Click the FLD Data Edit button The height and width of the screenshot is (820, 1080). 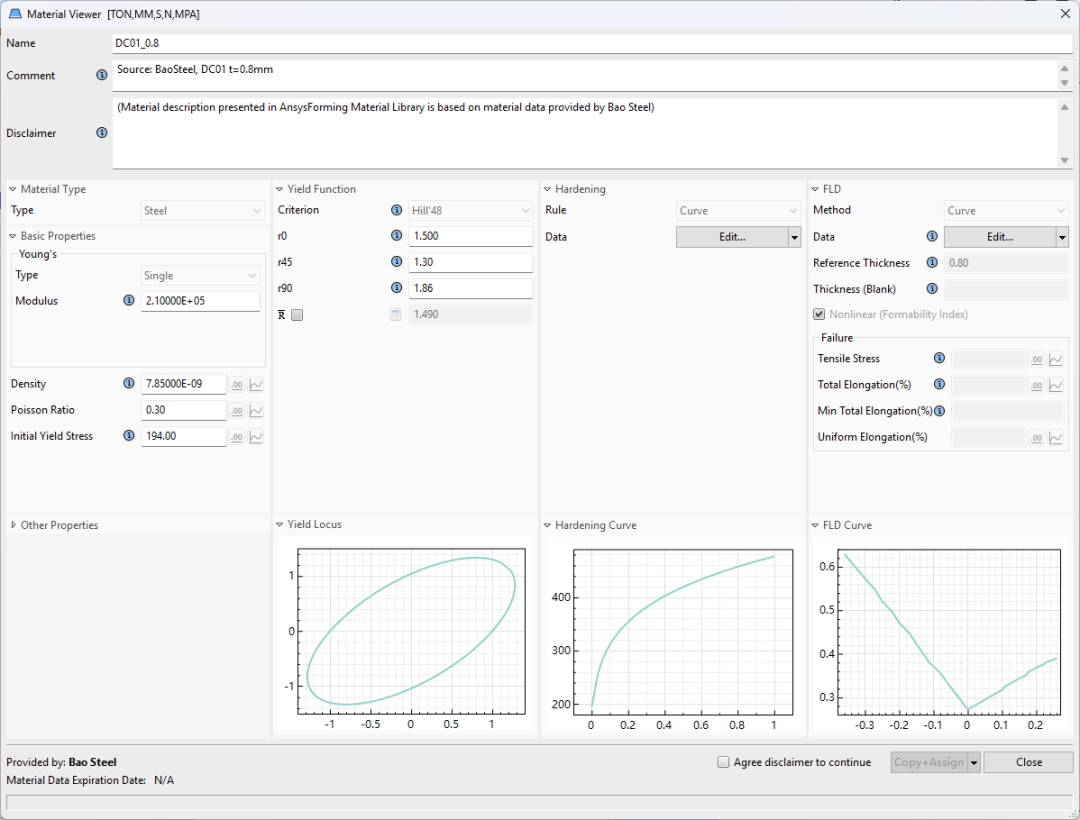click(999, 237)
